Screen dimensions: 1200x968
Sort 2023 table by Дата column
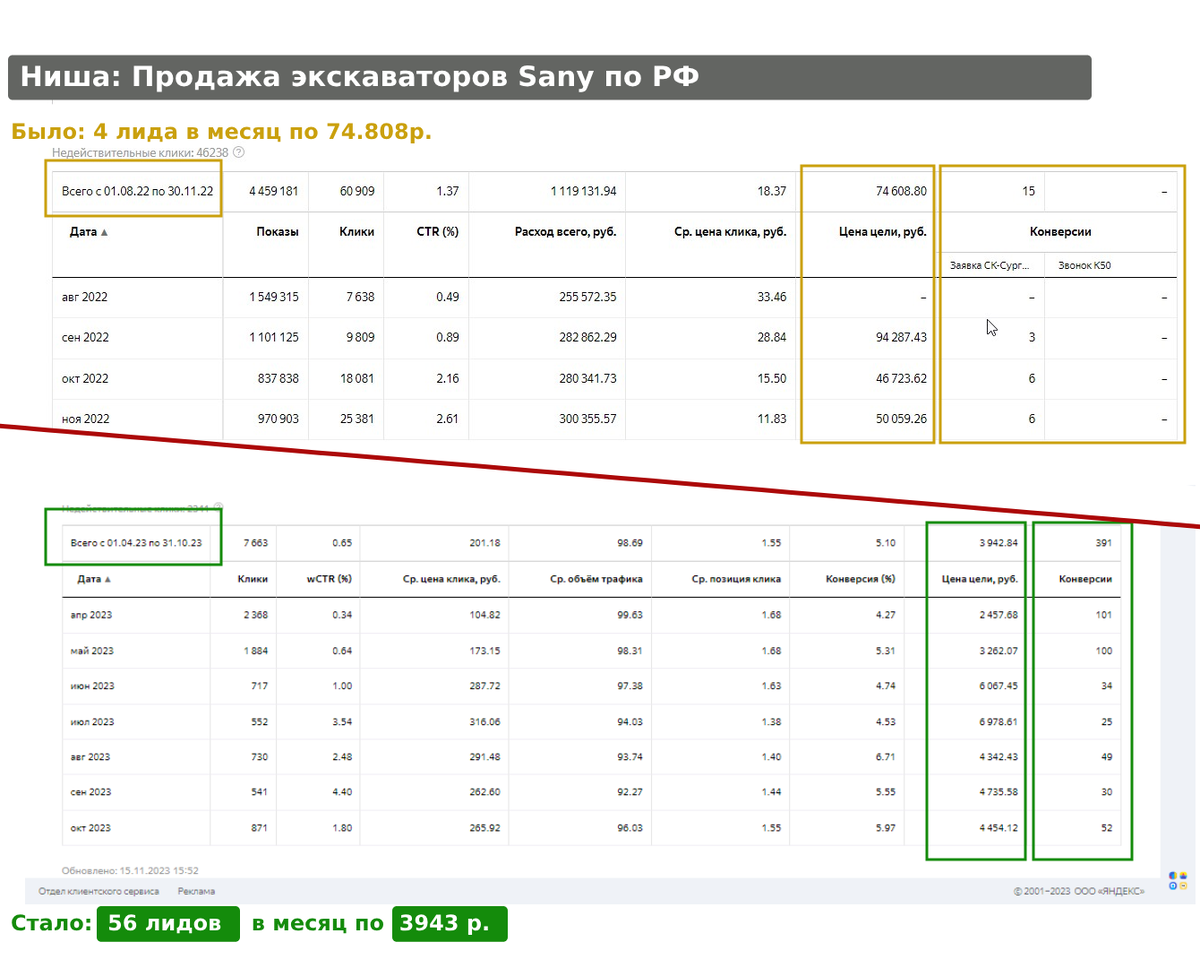pyautogui.click(x=95, y=579)
